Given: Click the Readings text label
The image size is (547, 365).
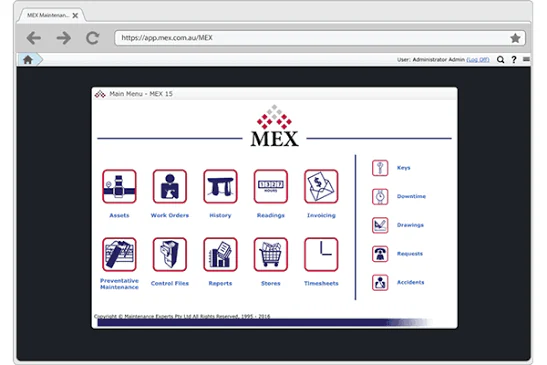Looking at the screenshot, I should click(271, 215).
